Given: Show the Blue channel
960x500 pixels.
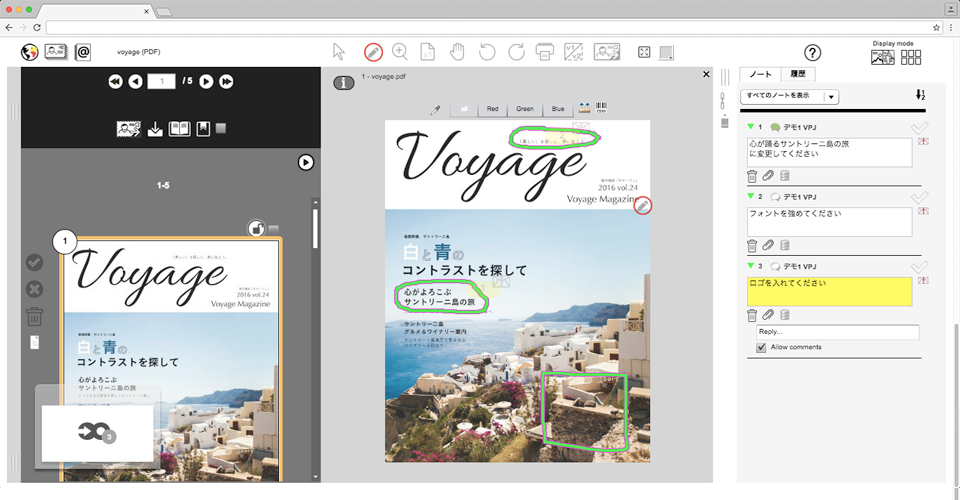Looking at the screenshot, I should 558,109.
